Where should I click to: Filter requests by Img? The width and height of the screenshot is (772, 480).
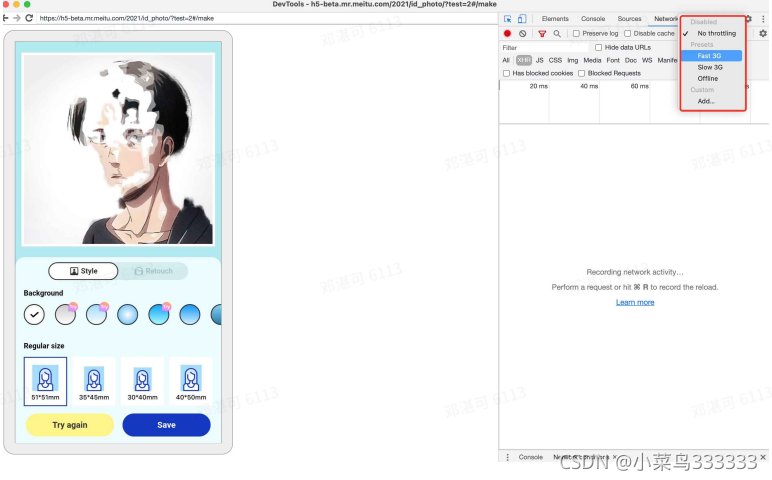[x=573, y=60]
